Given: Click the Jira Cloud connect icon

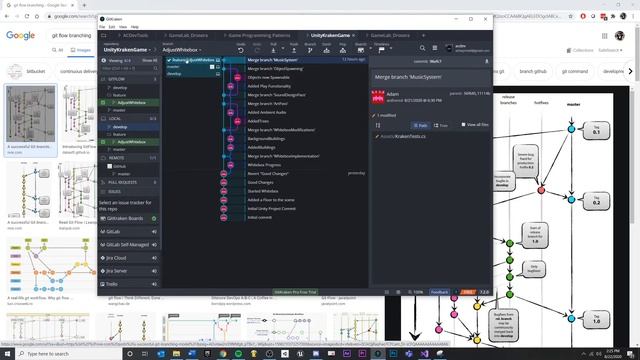Looking at the screenshot, I should 154,258.
